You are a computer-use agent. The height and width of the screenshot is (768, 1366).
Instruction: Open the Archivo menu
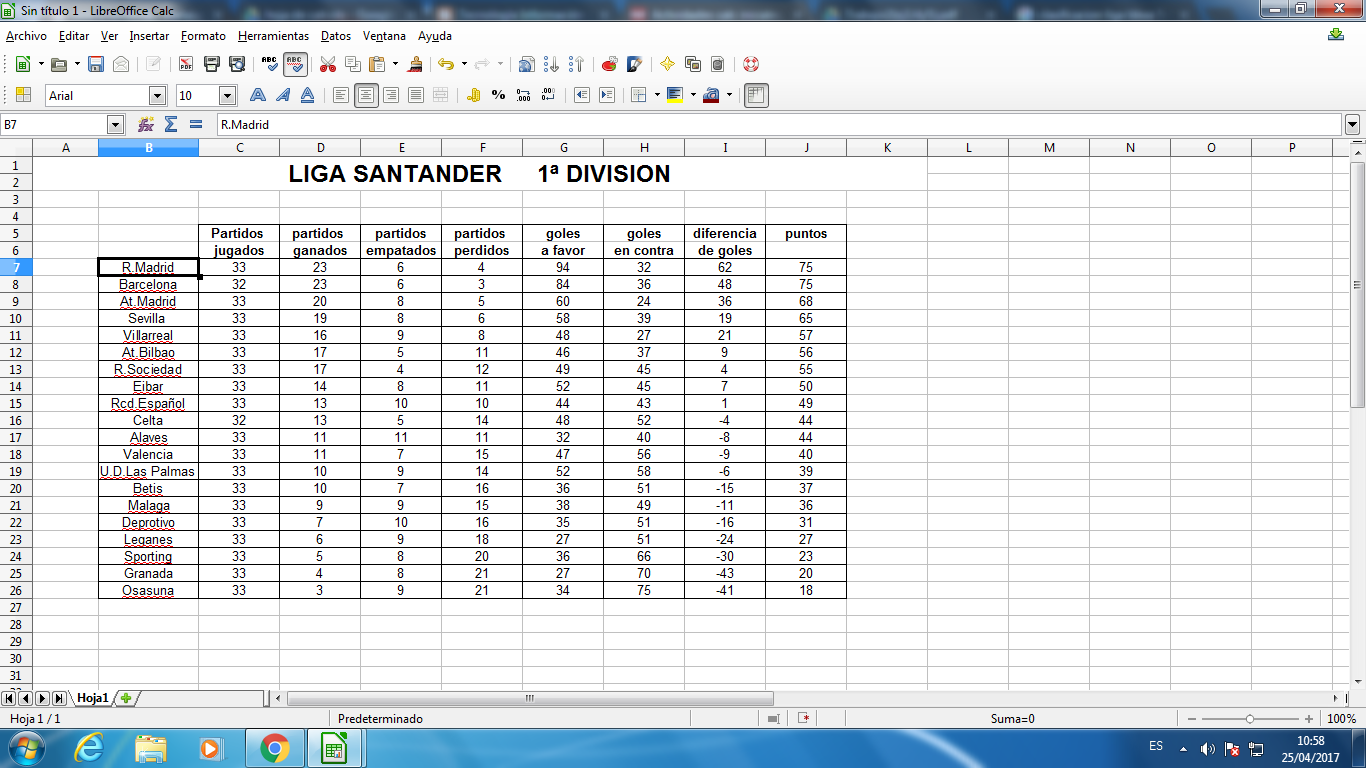click(x=26, y=36)
